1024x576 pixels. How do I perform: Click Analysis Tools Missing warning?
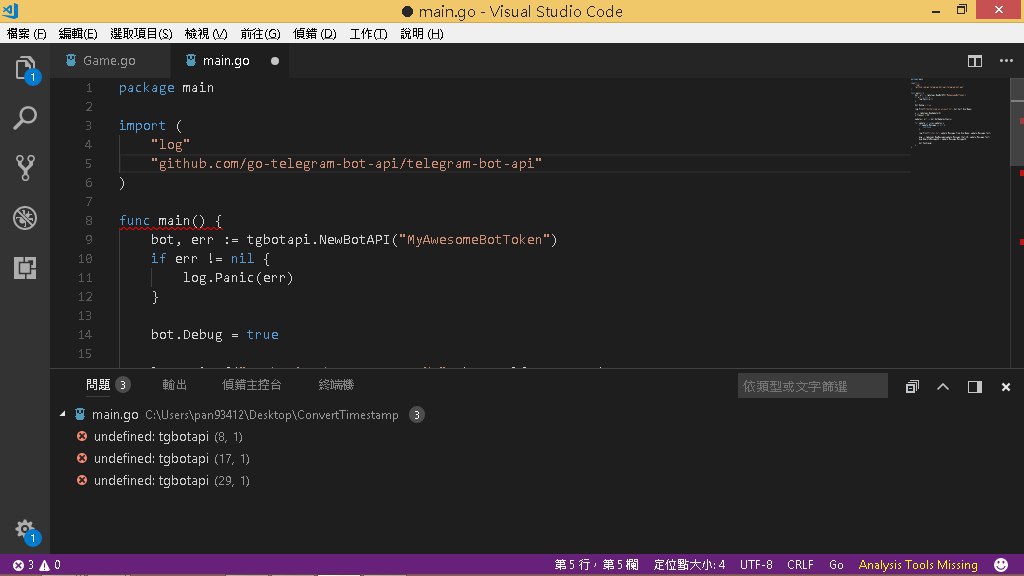click(x=918, y=565)
